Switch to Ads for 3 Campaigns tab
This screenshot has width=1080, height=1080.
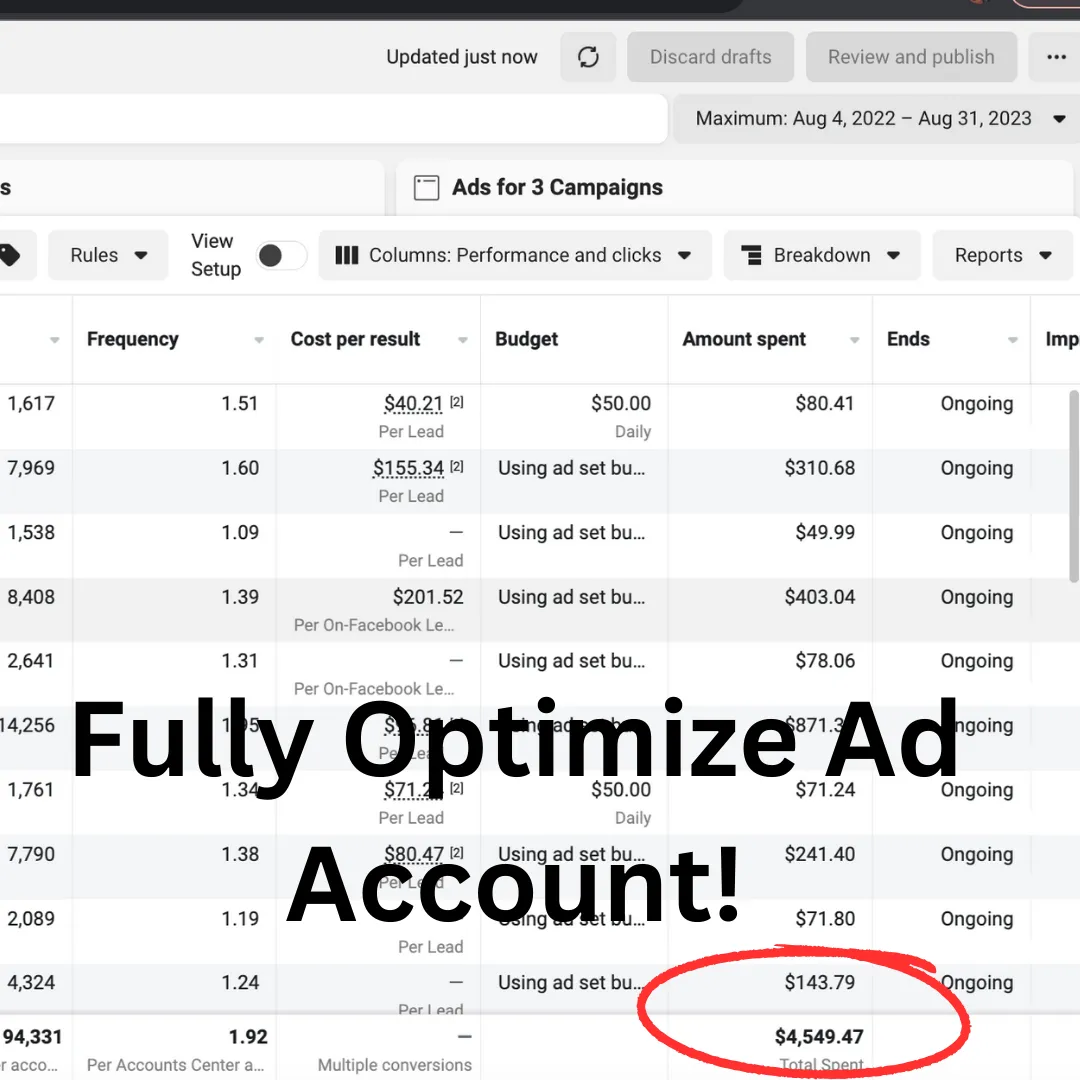tap(734, 187)
